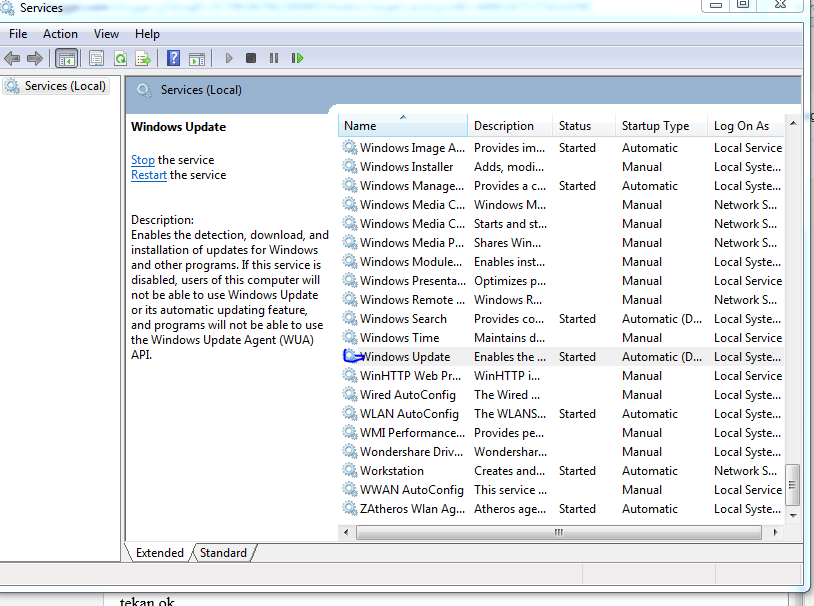Click the gear icon beside Windows Search
Image resolution: width=814 pixels, height=606 pixels.
coord(350,318)
